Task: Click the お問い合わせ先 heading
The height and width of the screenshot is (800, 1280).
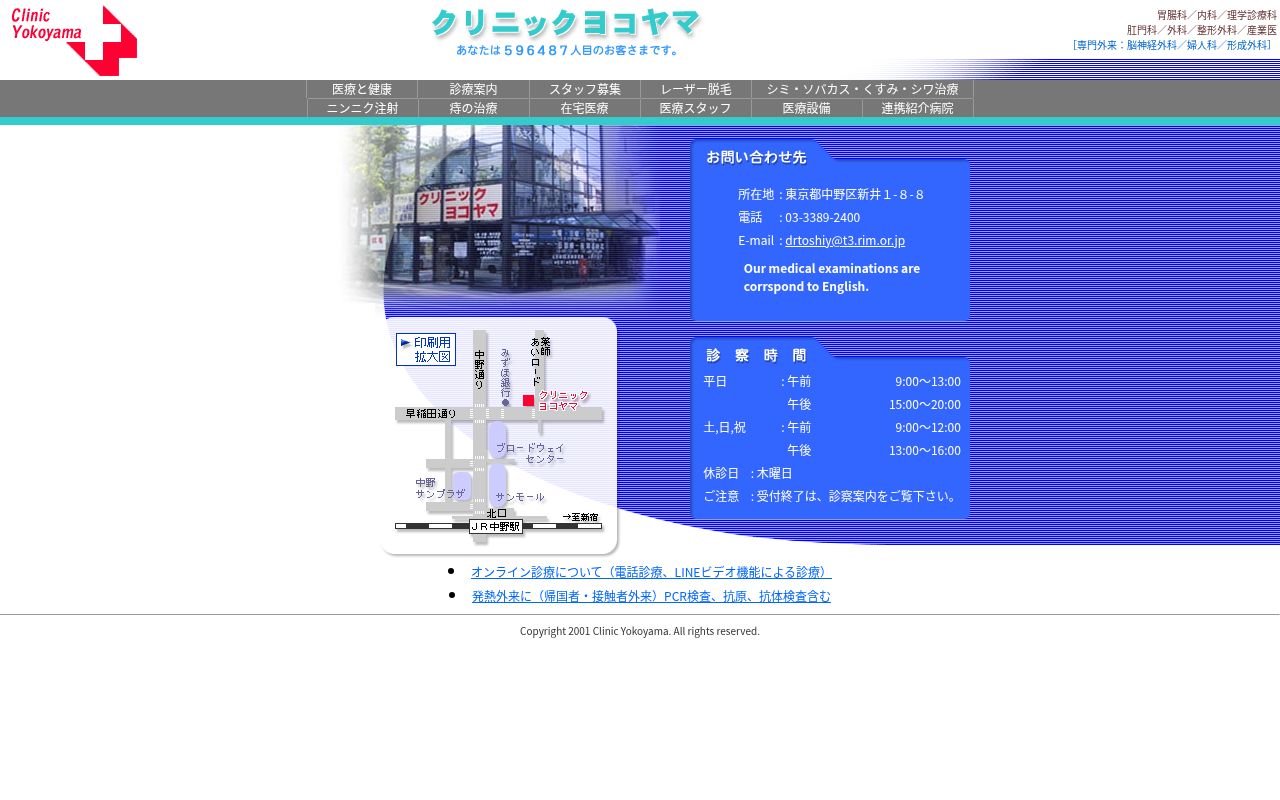Action: 756,157
